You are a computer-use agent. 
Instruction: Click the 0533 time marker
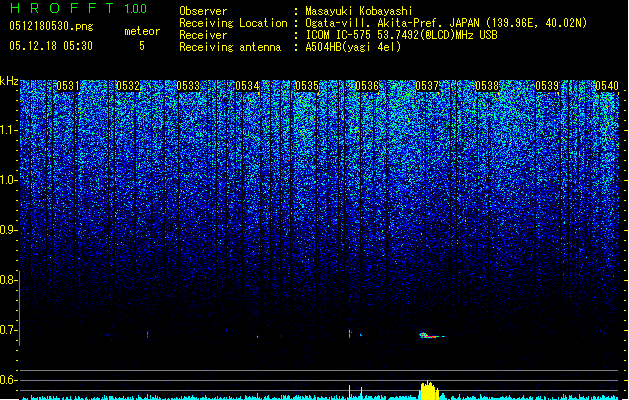point(188,86)
